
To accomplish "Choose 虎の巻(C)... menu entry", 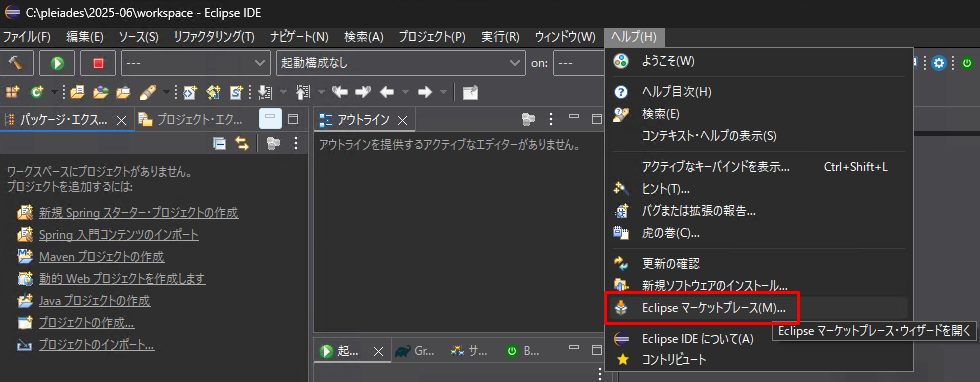I will (760, 233).
